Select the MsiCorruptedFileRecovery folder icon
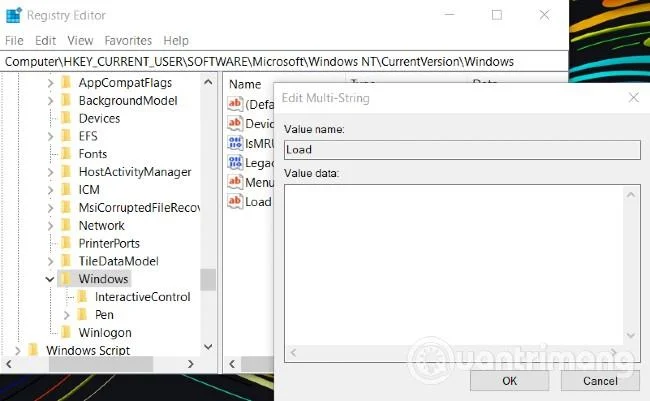This screenshot has width=650, height=401. point(66,207)
